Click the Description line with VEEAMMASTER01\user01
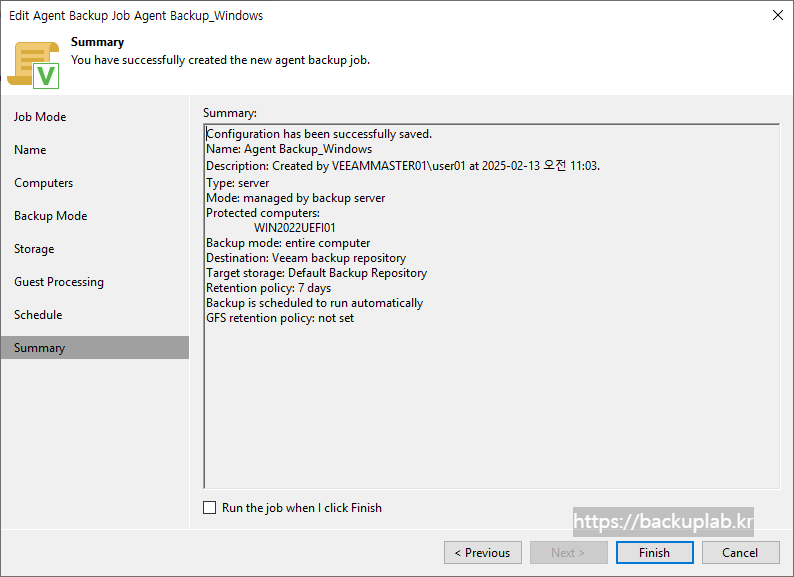The image size is (794, 577). [x=403, y=166]
